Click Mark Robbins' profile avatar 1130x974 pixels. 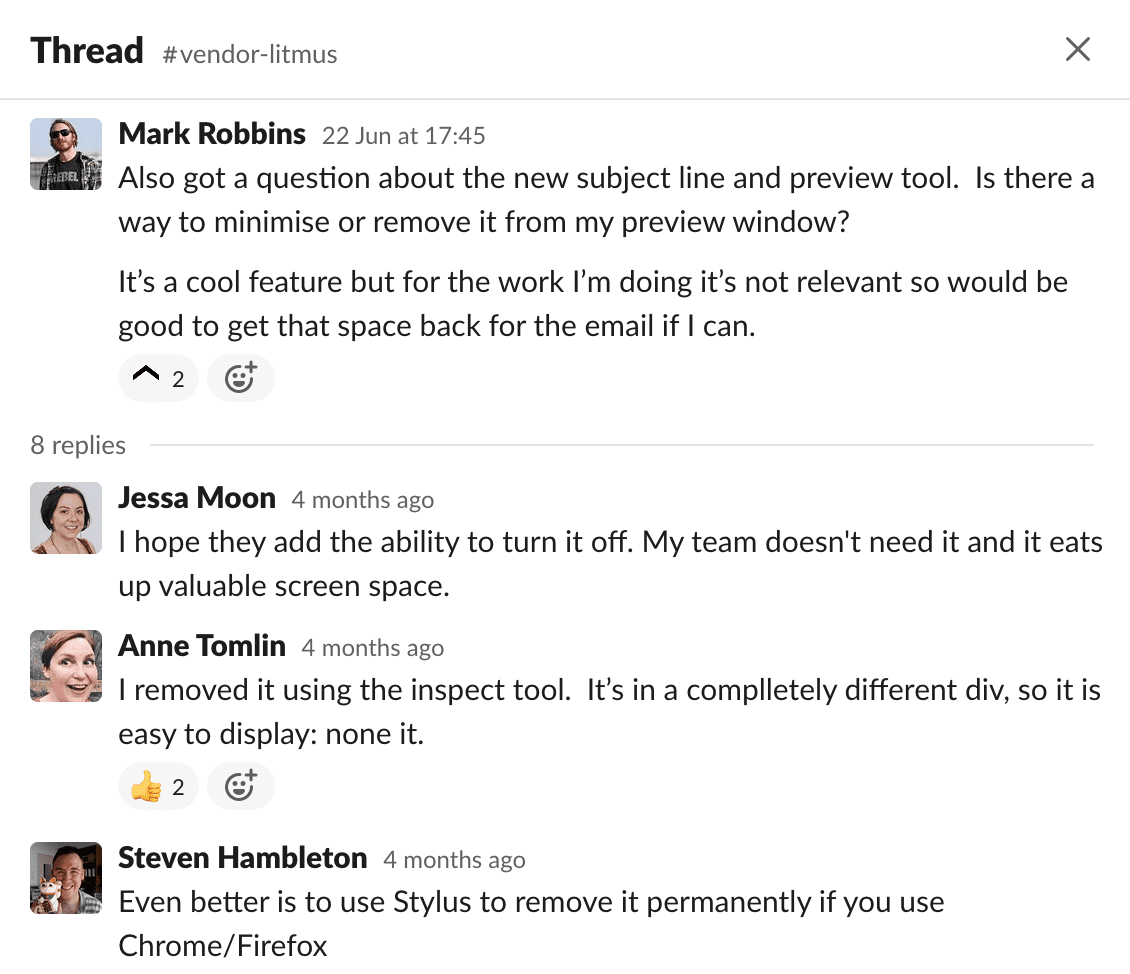tap(66, 154)
